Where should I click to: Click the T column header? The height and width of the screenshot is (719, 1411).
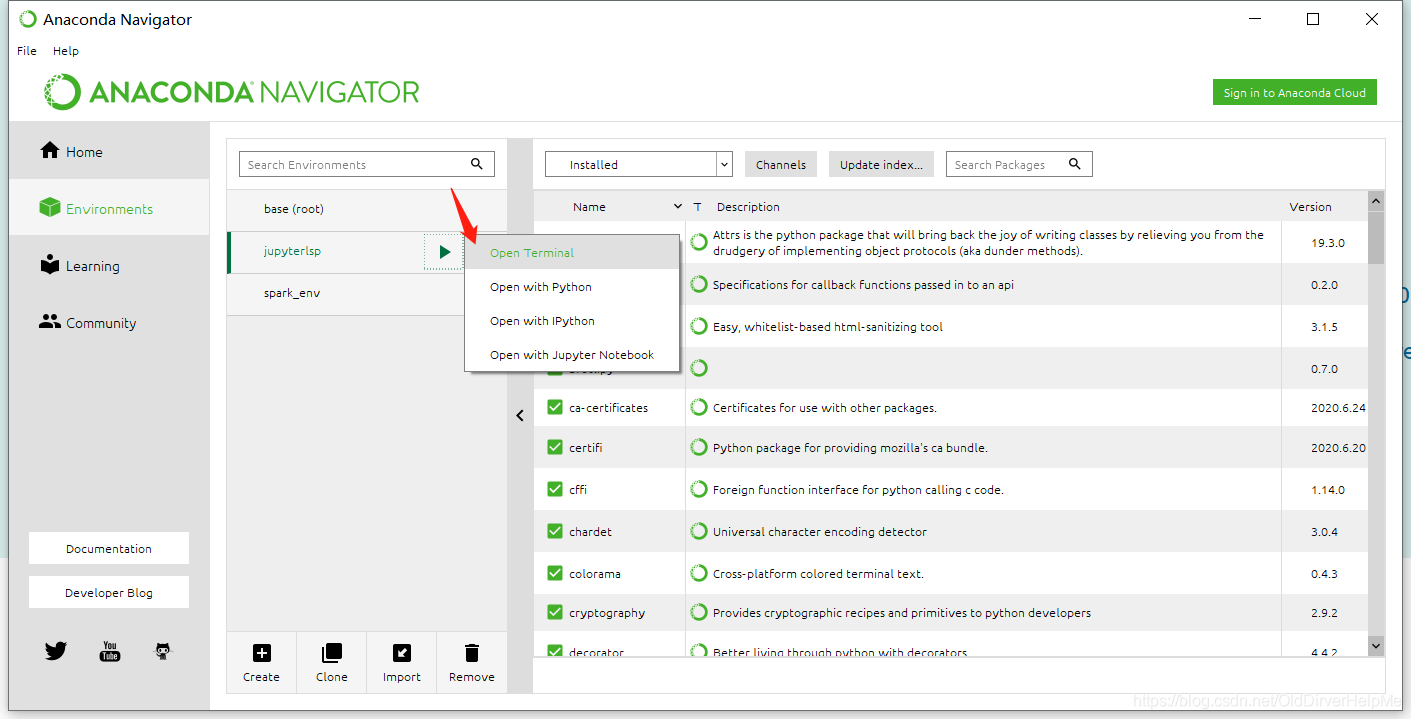pos(697,206)
